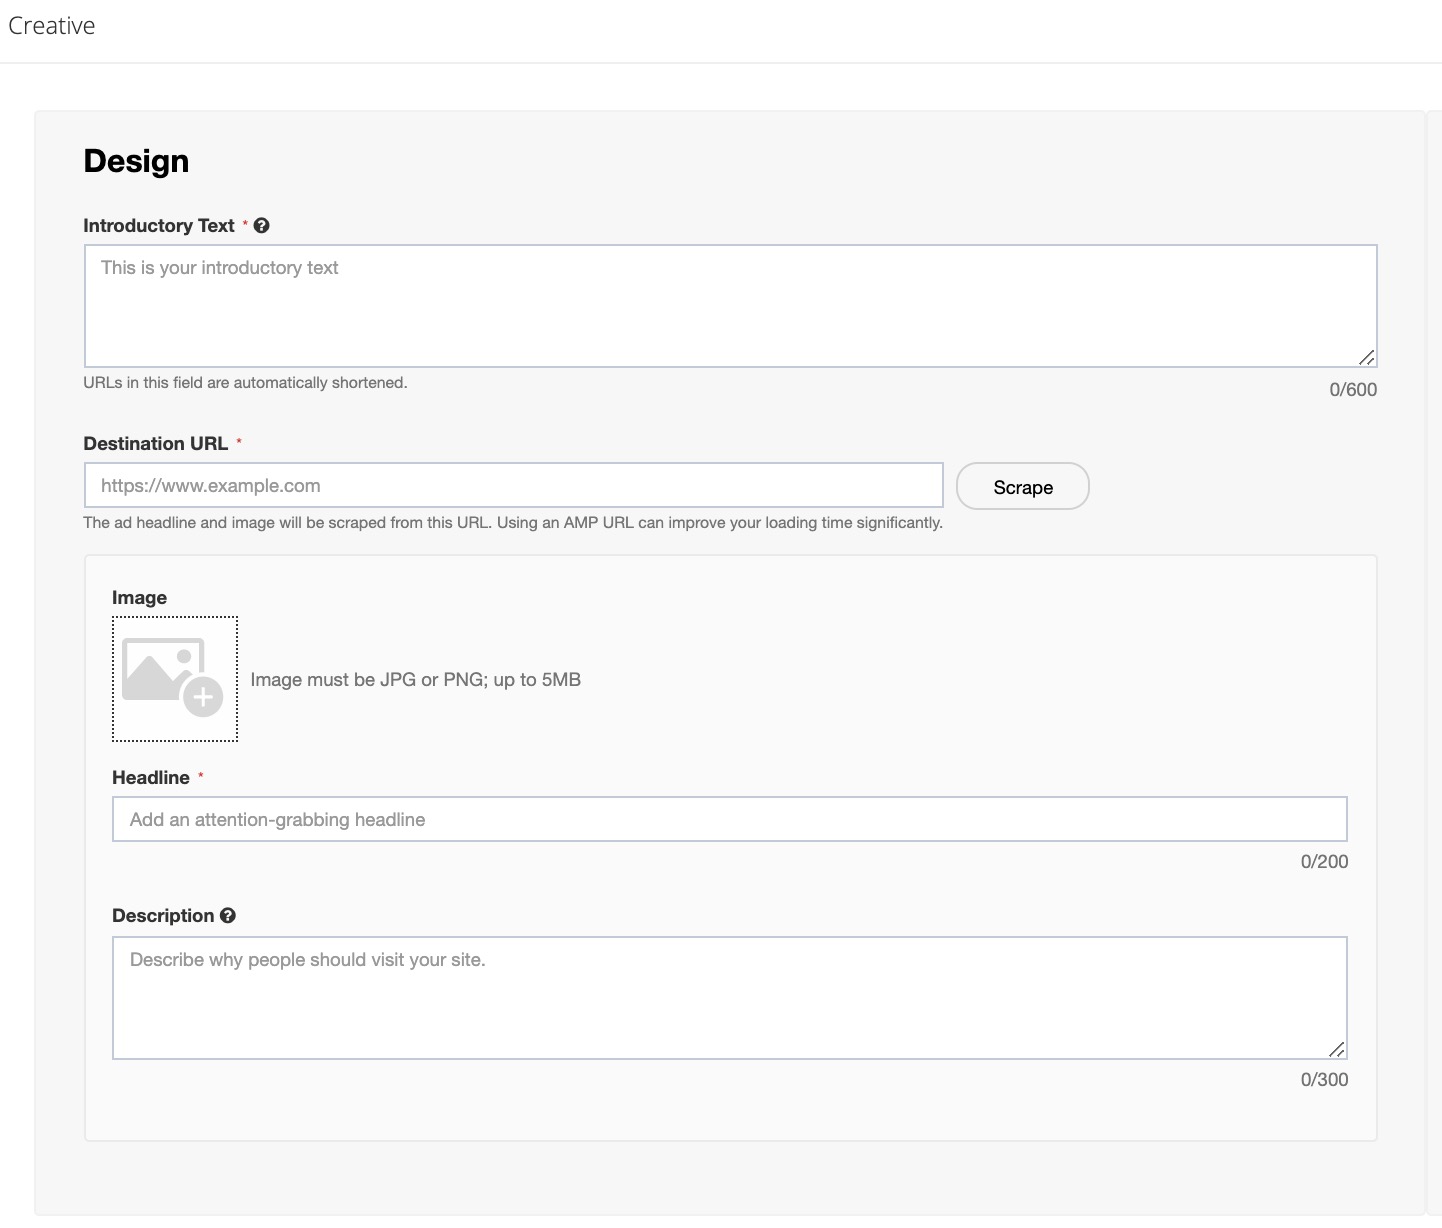Viewport: 1442px width, 1228px height.
Task: Click the Design heading
Action: [x=136, y=162]
